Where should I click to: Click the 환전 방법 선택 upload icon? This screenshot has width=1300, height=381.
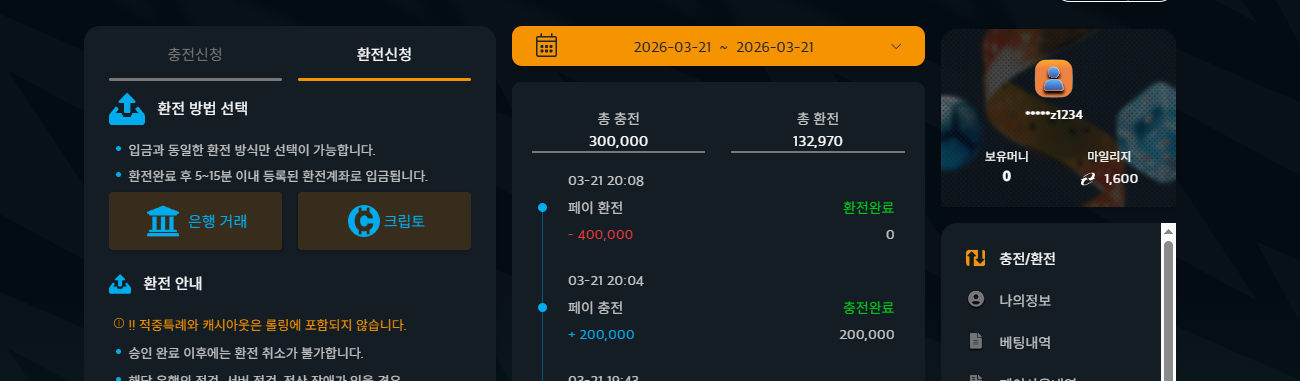127,108
